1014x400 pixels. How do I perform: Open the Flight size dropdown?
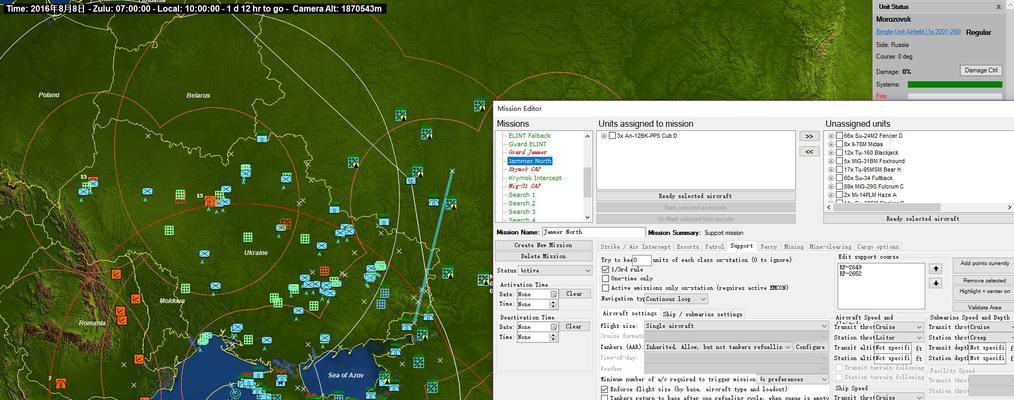pyautogui.click(x=737, y=326)
